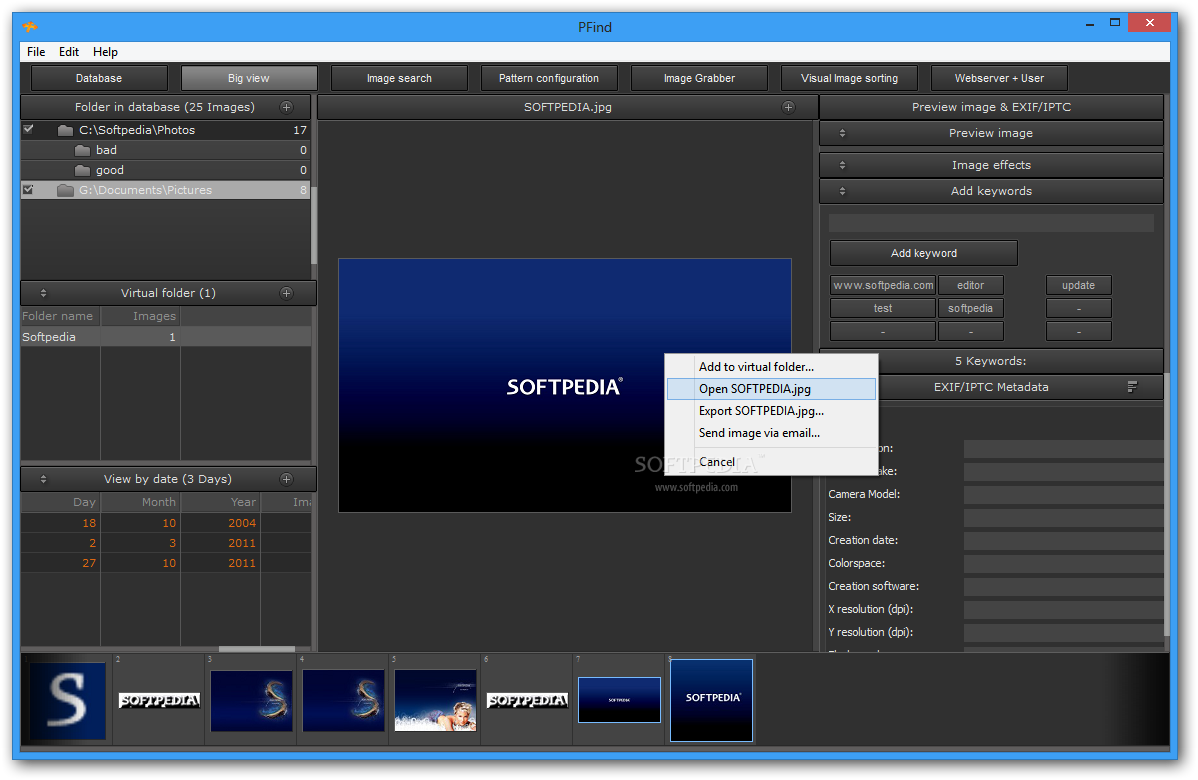Uncheck the G:\Documents\Pictures folder checkbox

28,189
